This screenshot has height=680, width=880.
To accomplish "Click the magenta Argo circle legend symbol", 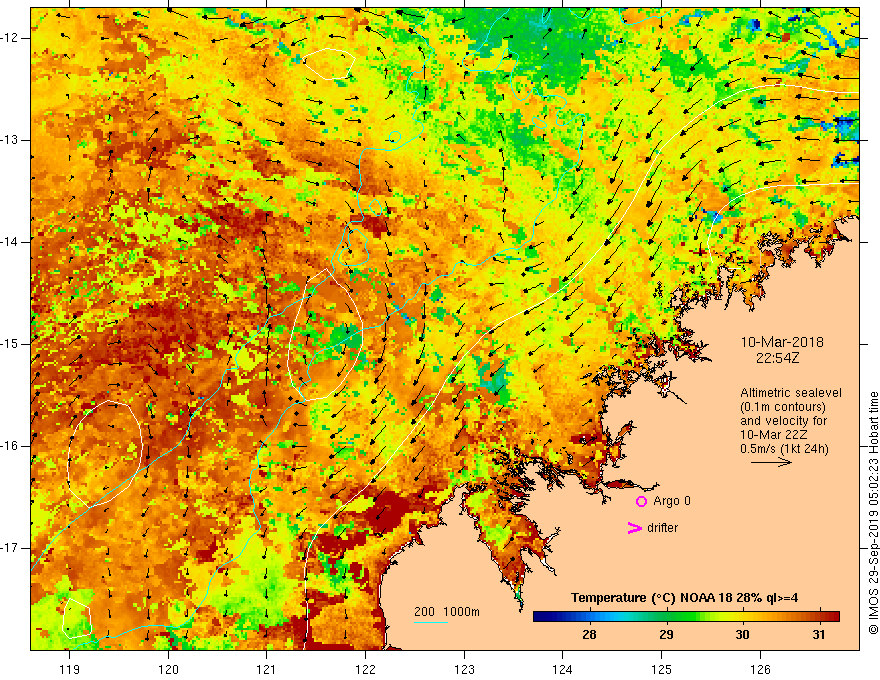I will pos(641,501).
